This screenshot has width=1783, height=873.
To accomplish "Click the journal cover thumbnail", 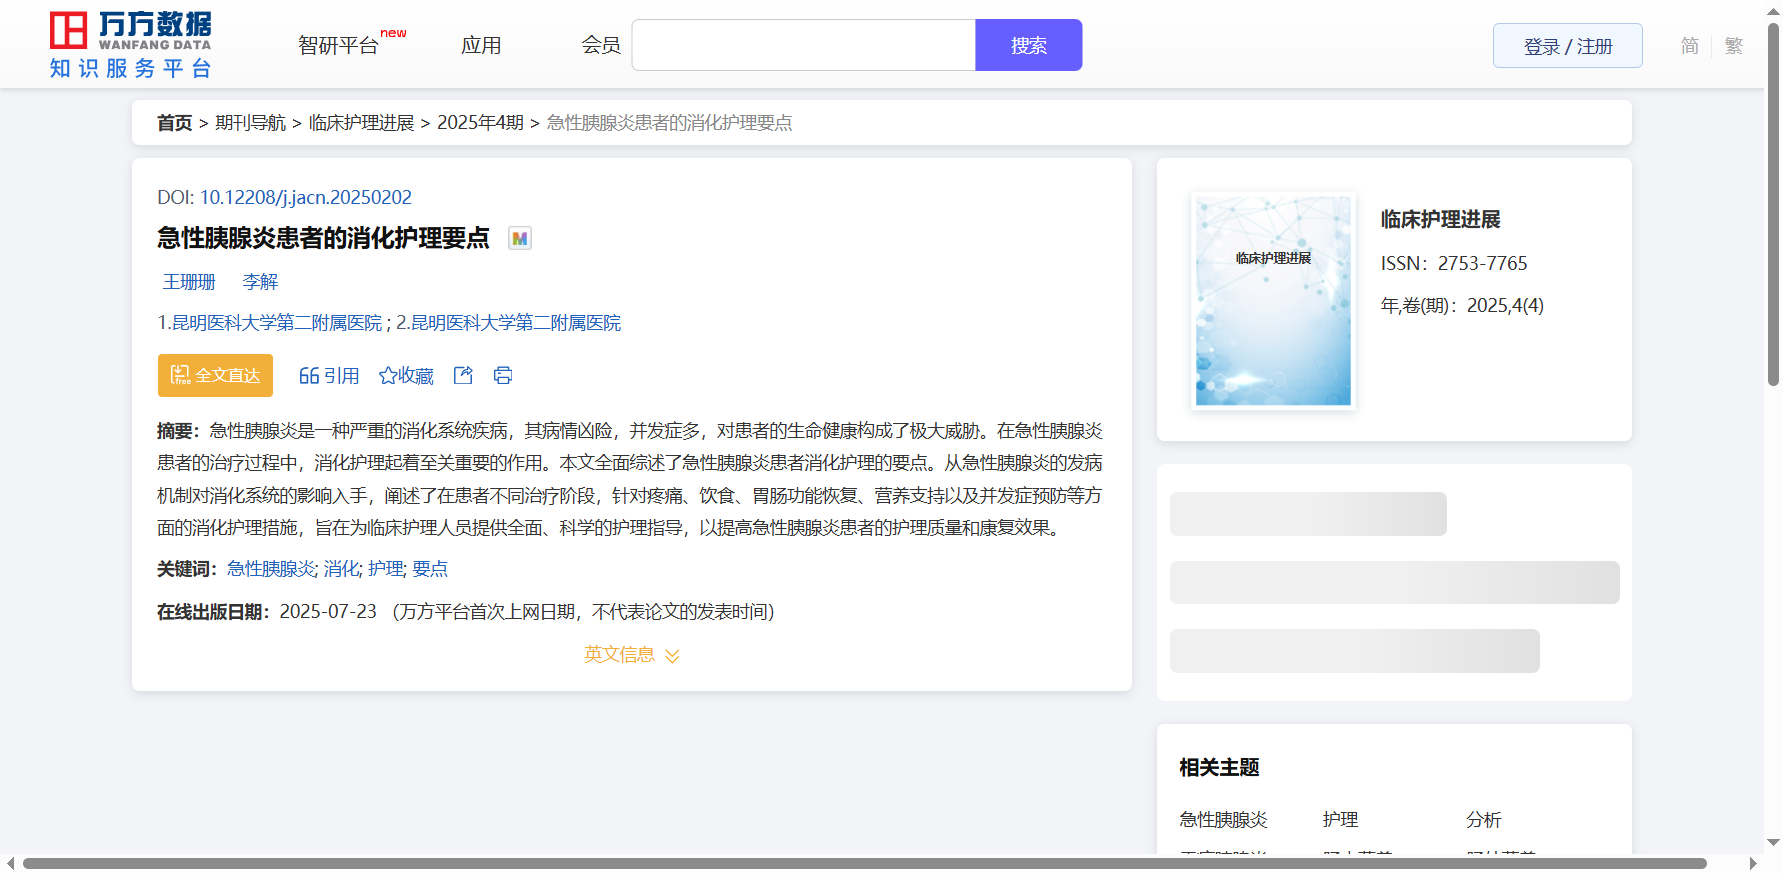I will click(1273, 300).
